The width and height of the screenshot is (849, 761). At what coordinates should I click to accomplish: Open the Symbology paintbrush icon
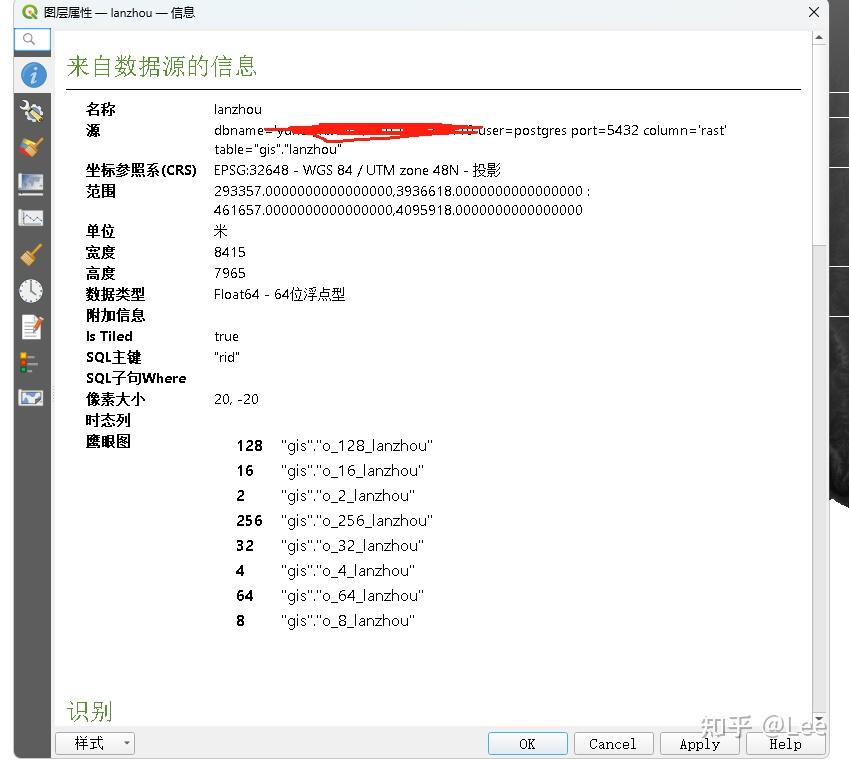pos(31,147)
